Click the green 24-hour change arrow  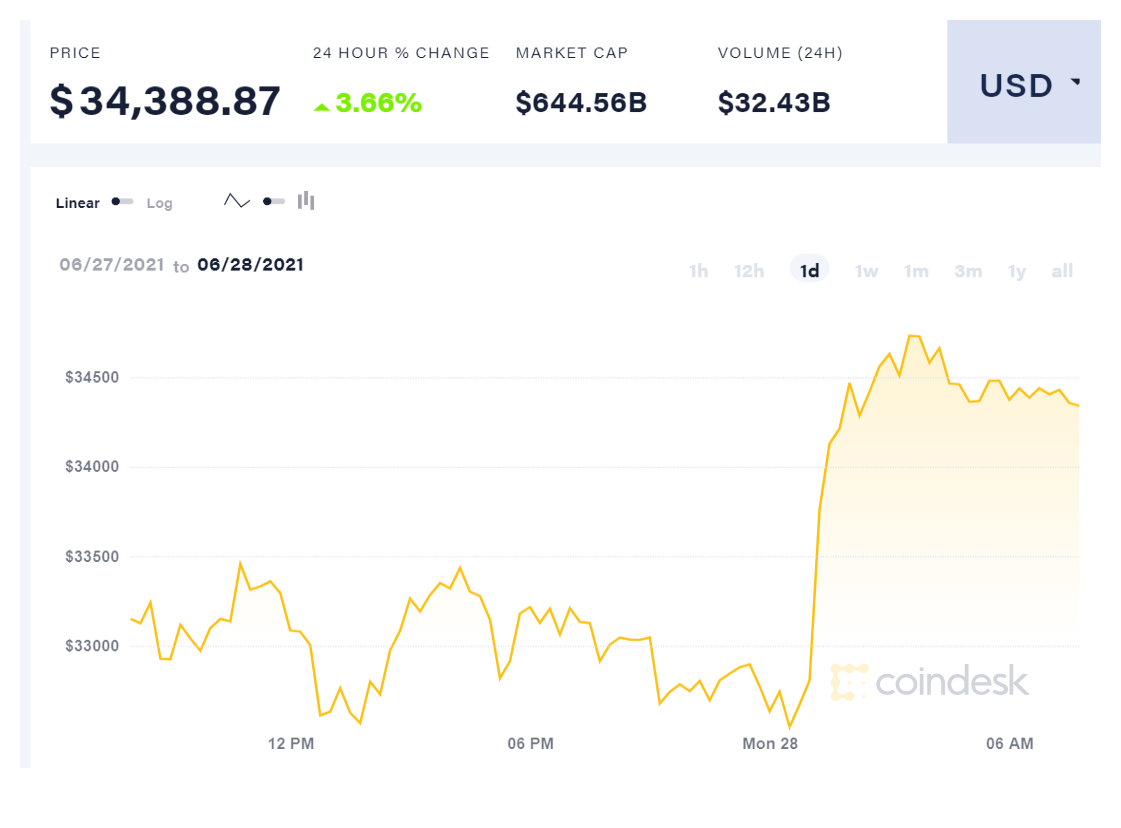(321, 105)
